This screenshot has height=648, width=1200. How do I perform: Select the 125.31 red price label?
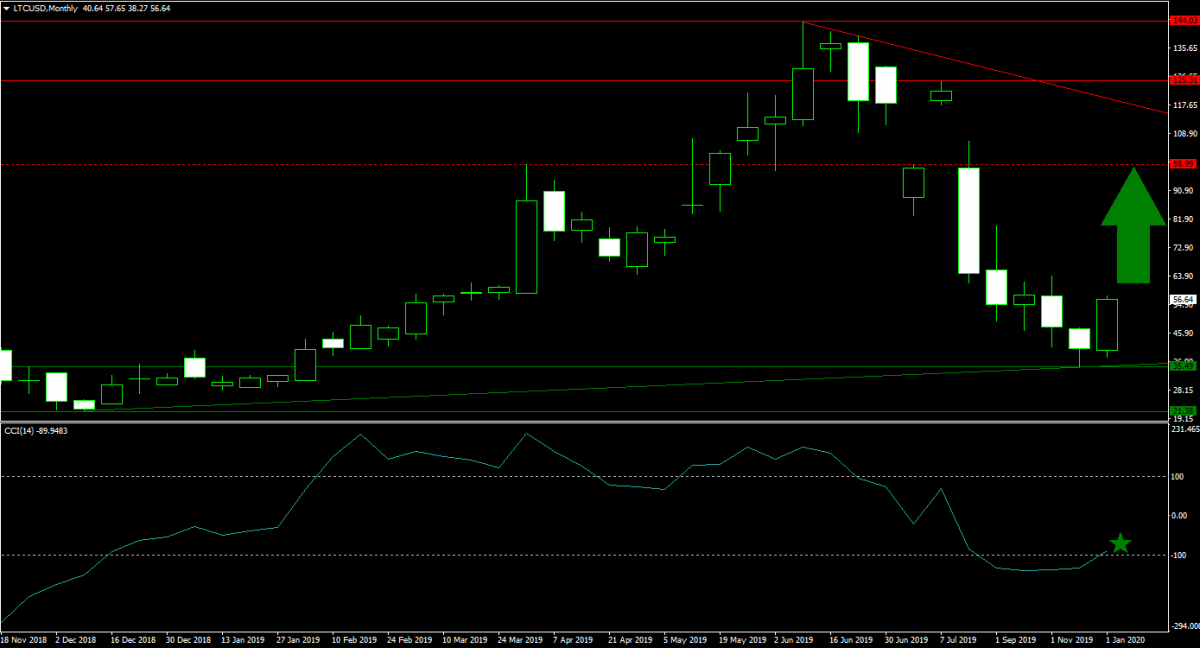[1183, 80]
